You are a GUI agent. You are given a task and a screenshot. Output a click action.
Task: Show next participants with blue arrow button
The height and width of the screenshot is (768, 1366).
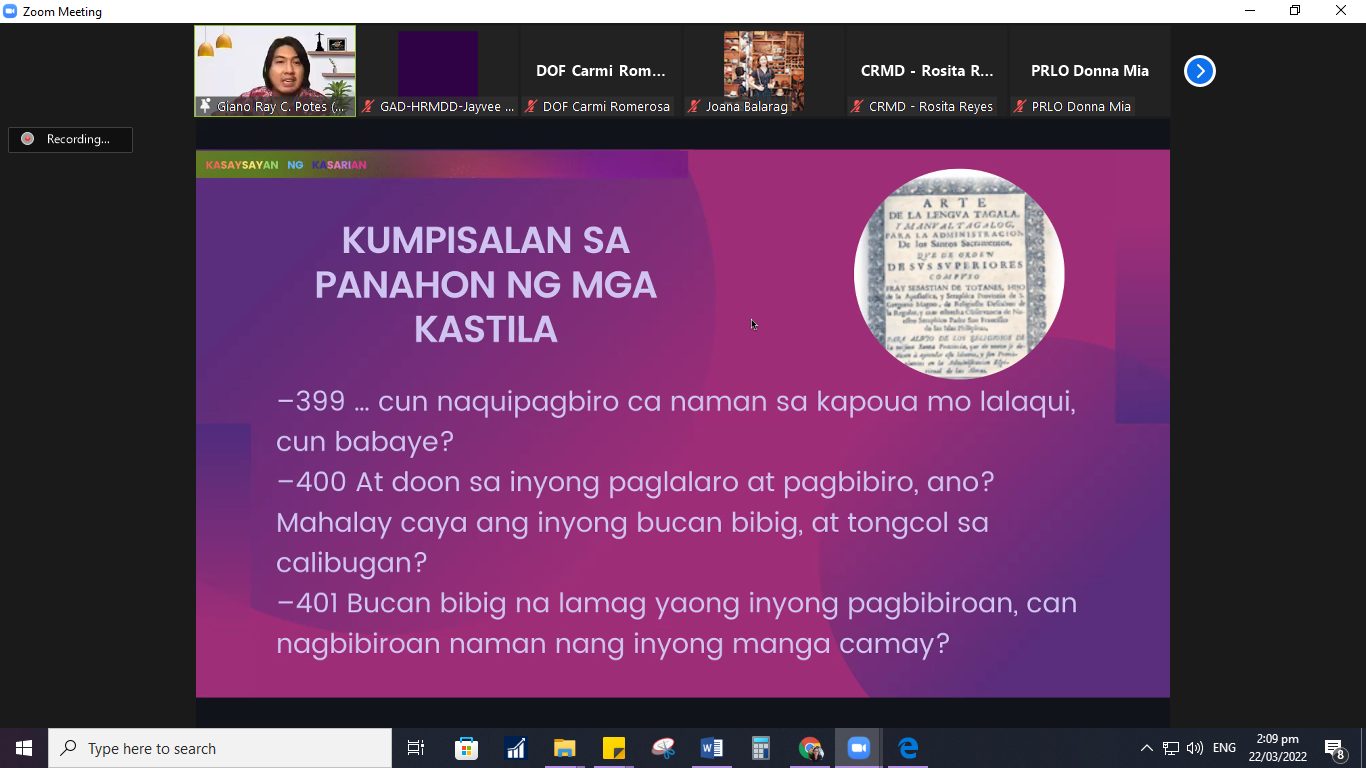tap(1199, 71)
